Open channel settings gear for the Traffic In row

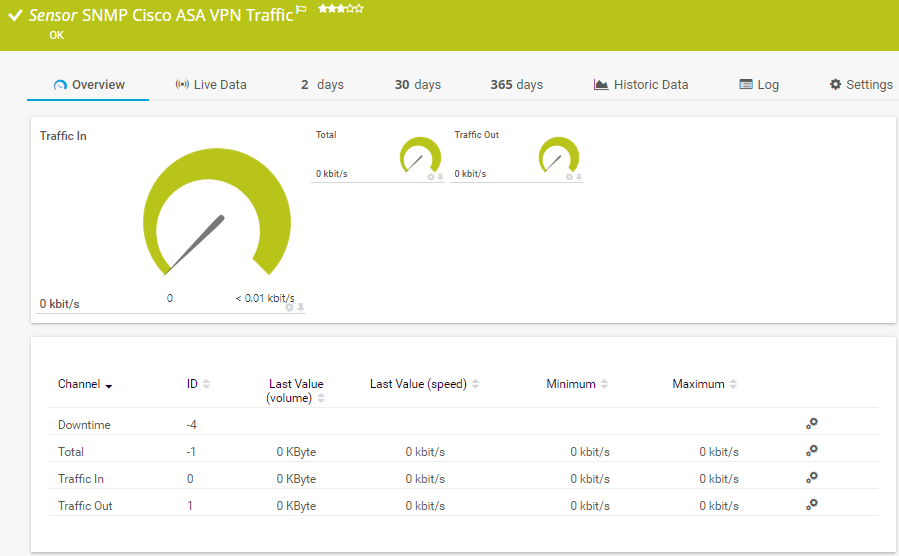812,478
